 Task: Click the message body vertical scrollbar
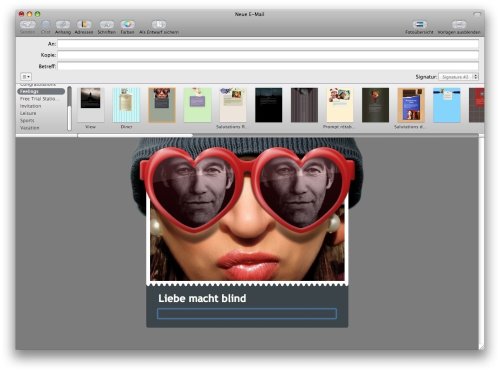[x=481, y=242]
